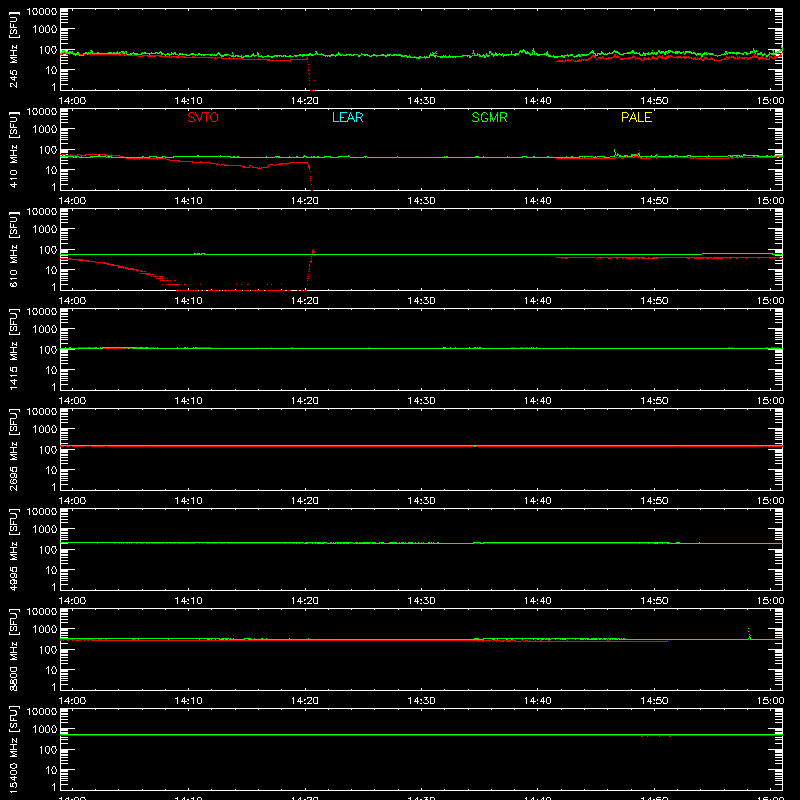Viewport: 800px width, 800px height.
Task: Click the green bump near 14:46 on 410 MHz plot
Action: (615, 153)
